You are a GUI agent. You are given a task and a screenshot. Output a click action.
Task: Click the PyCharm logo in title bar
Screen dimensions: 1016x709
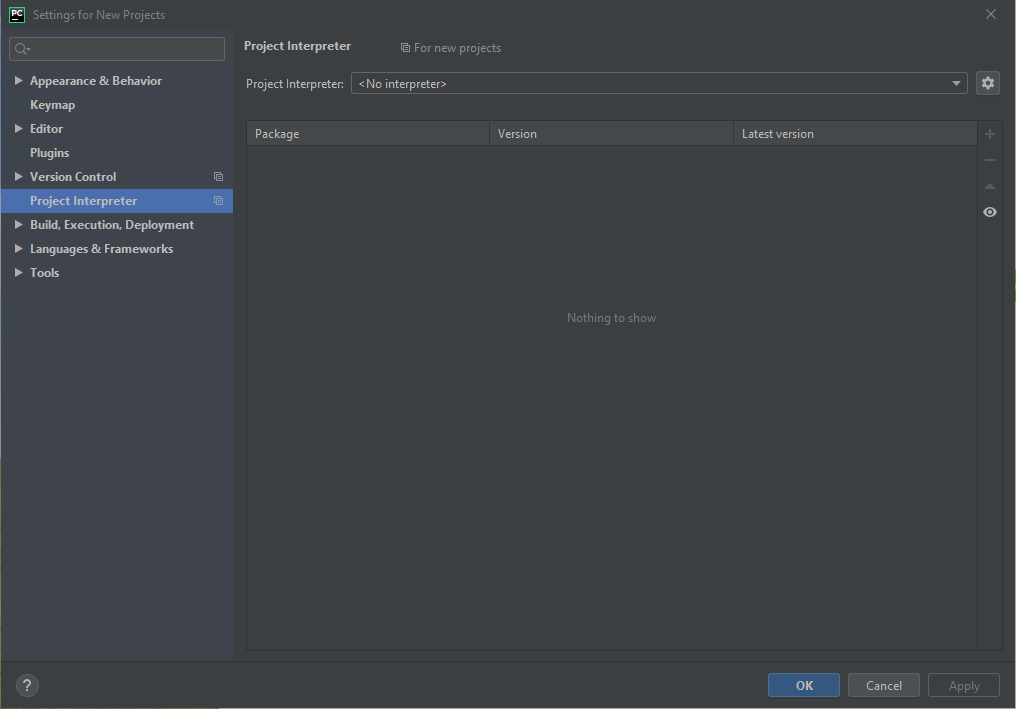click(17, 15)
